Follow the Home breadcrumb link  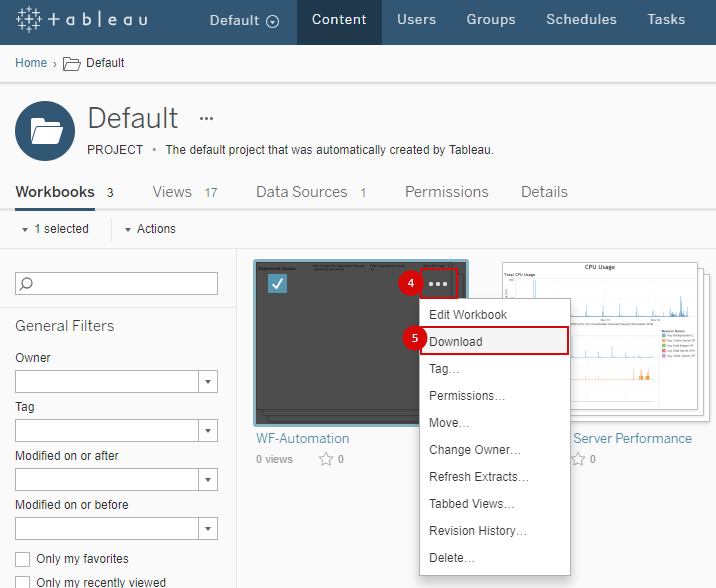click(31, 63)
